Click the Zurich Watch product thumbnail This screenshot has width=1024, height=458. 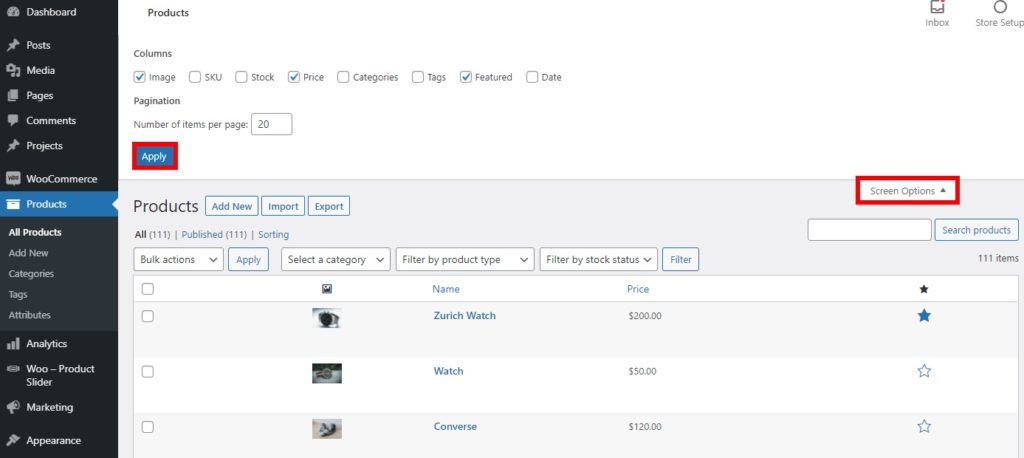pyautogui.click(x=327, y=318)
